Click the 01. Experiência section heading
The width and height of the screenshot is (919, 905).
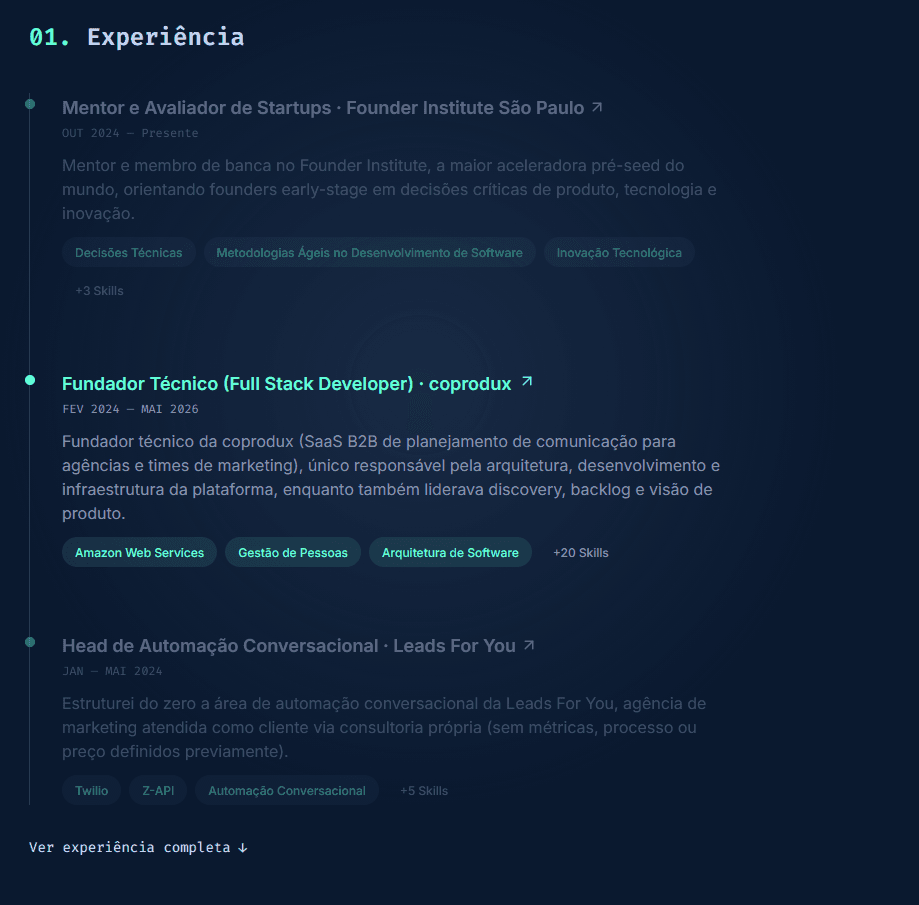click(x=137, y=37)
